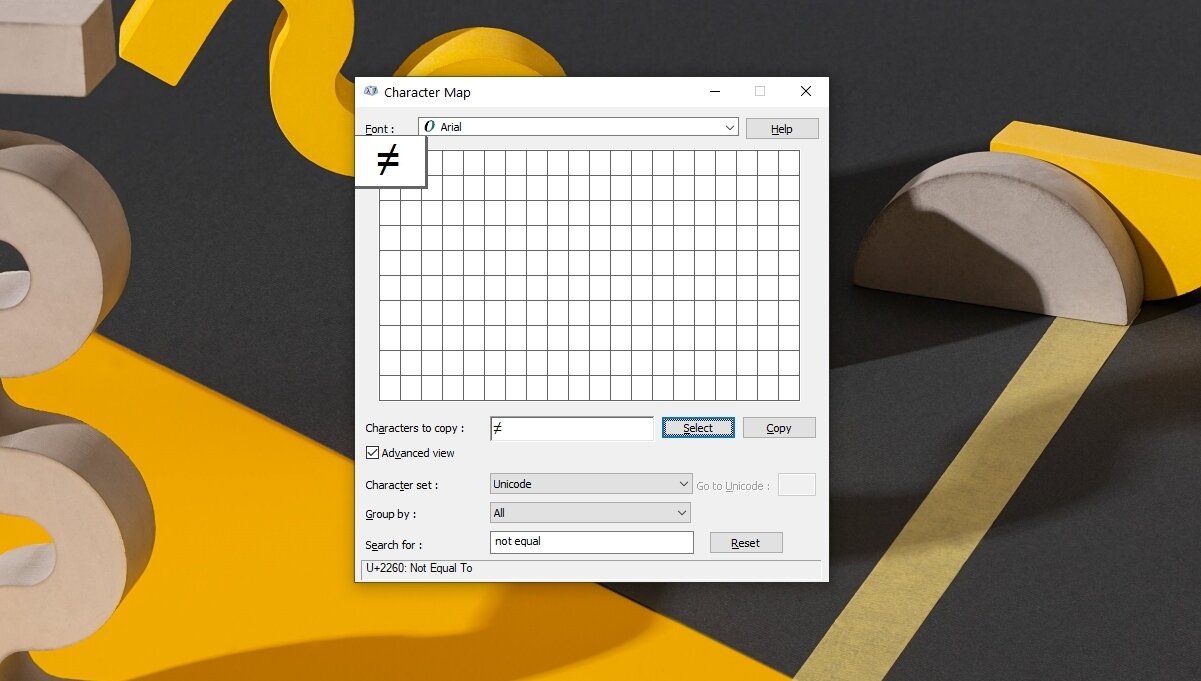
Task: Open the Font dropdown list
Action: [x=729, y=126]
